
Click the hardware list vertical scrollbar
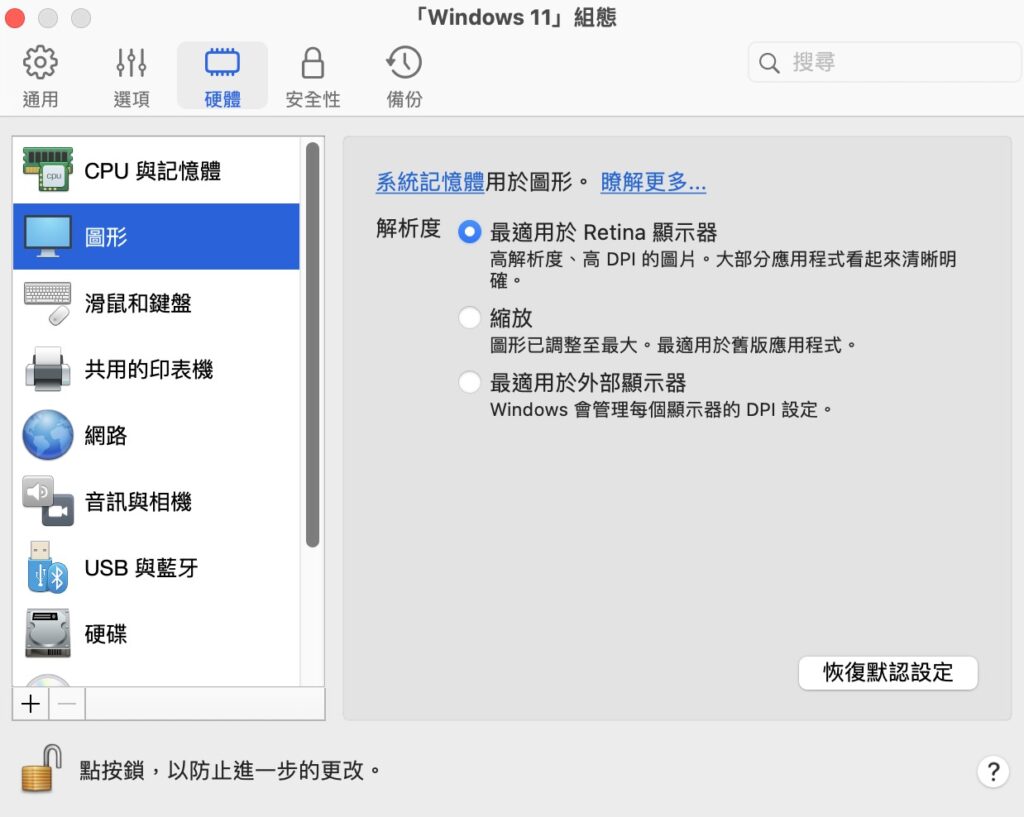click(x=312, y=344)
